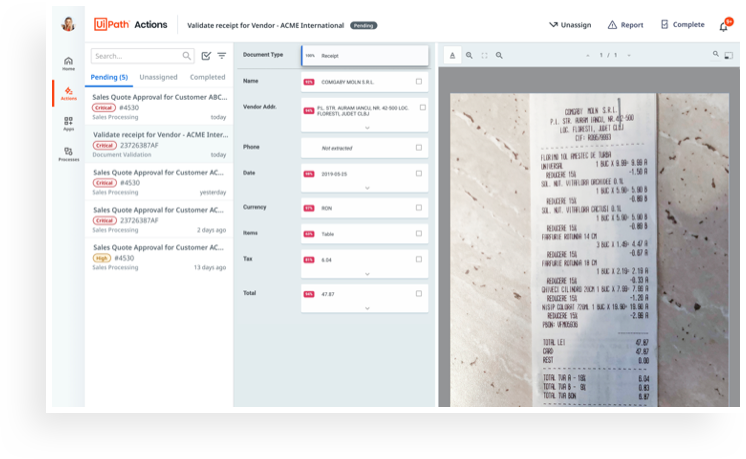Viewport: 746px width, 459px height.
Task: Click the confidence badge beside Tax field
Action: click(x=309, y=260)
